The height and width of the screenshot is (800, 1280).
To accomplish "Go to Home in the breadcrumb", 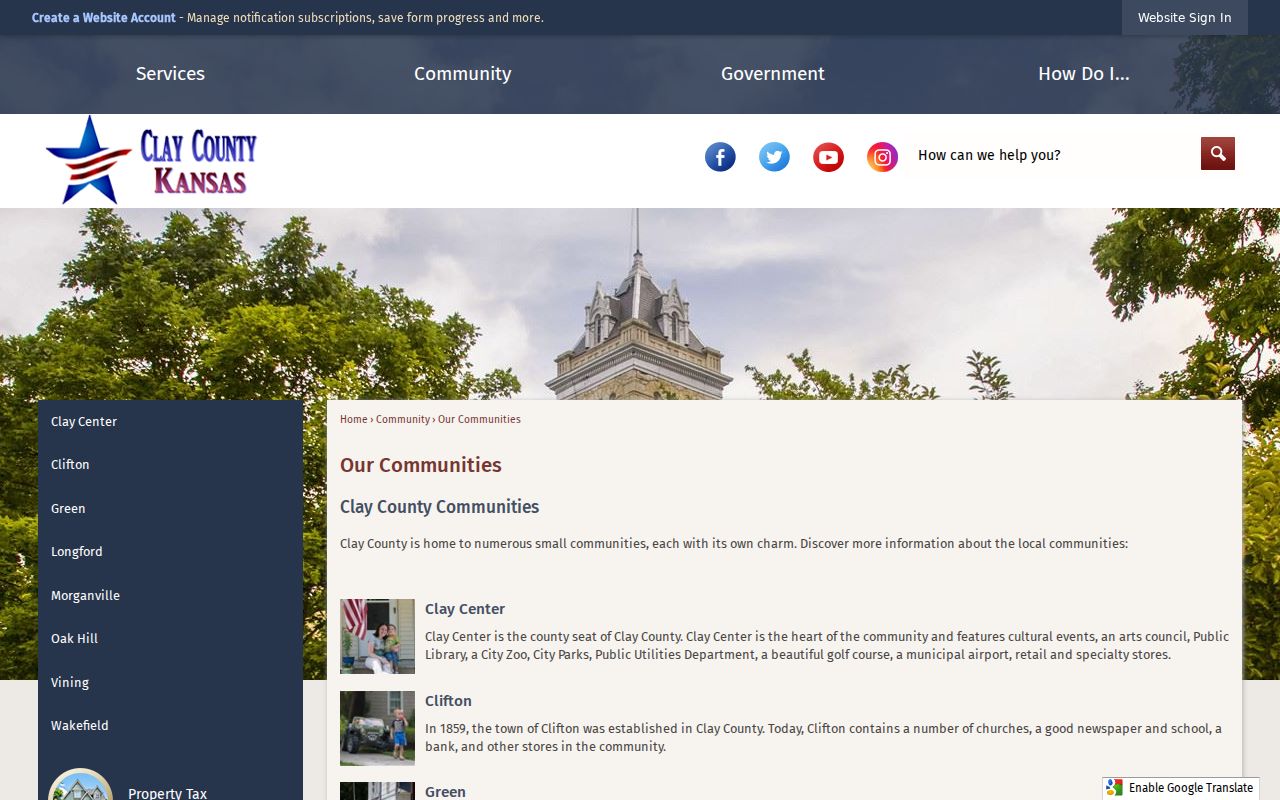I will 354,420.
